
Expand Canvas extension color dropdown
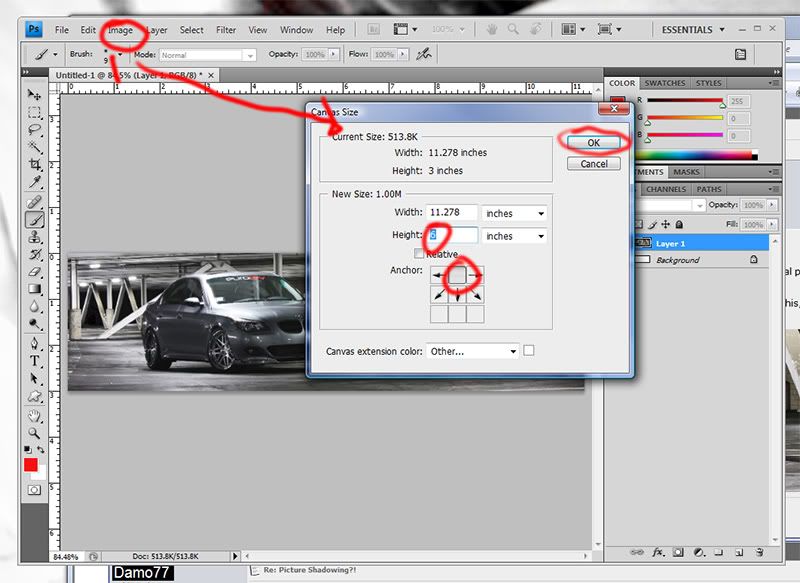tap(472, 351)
